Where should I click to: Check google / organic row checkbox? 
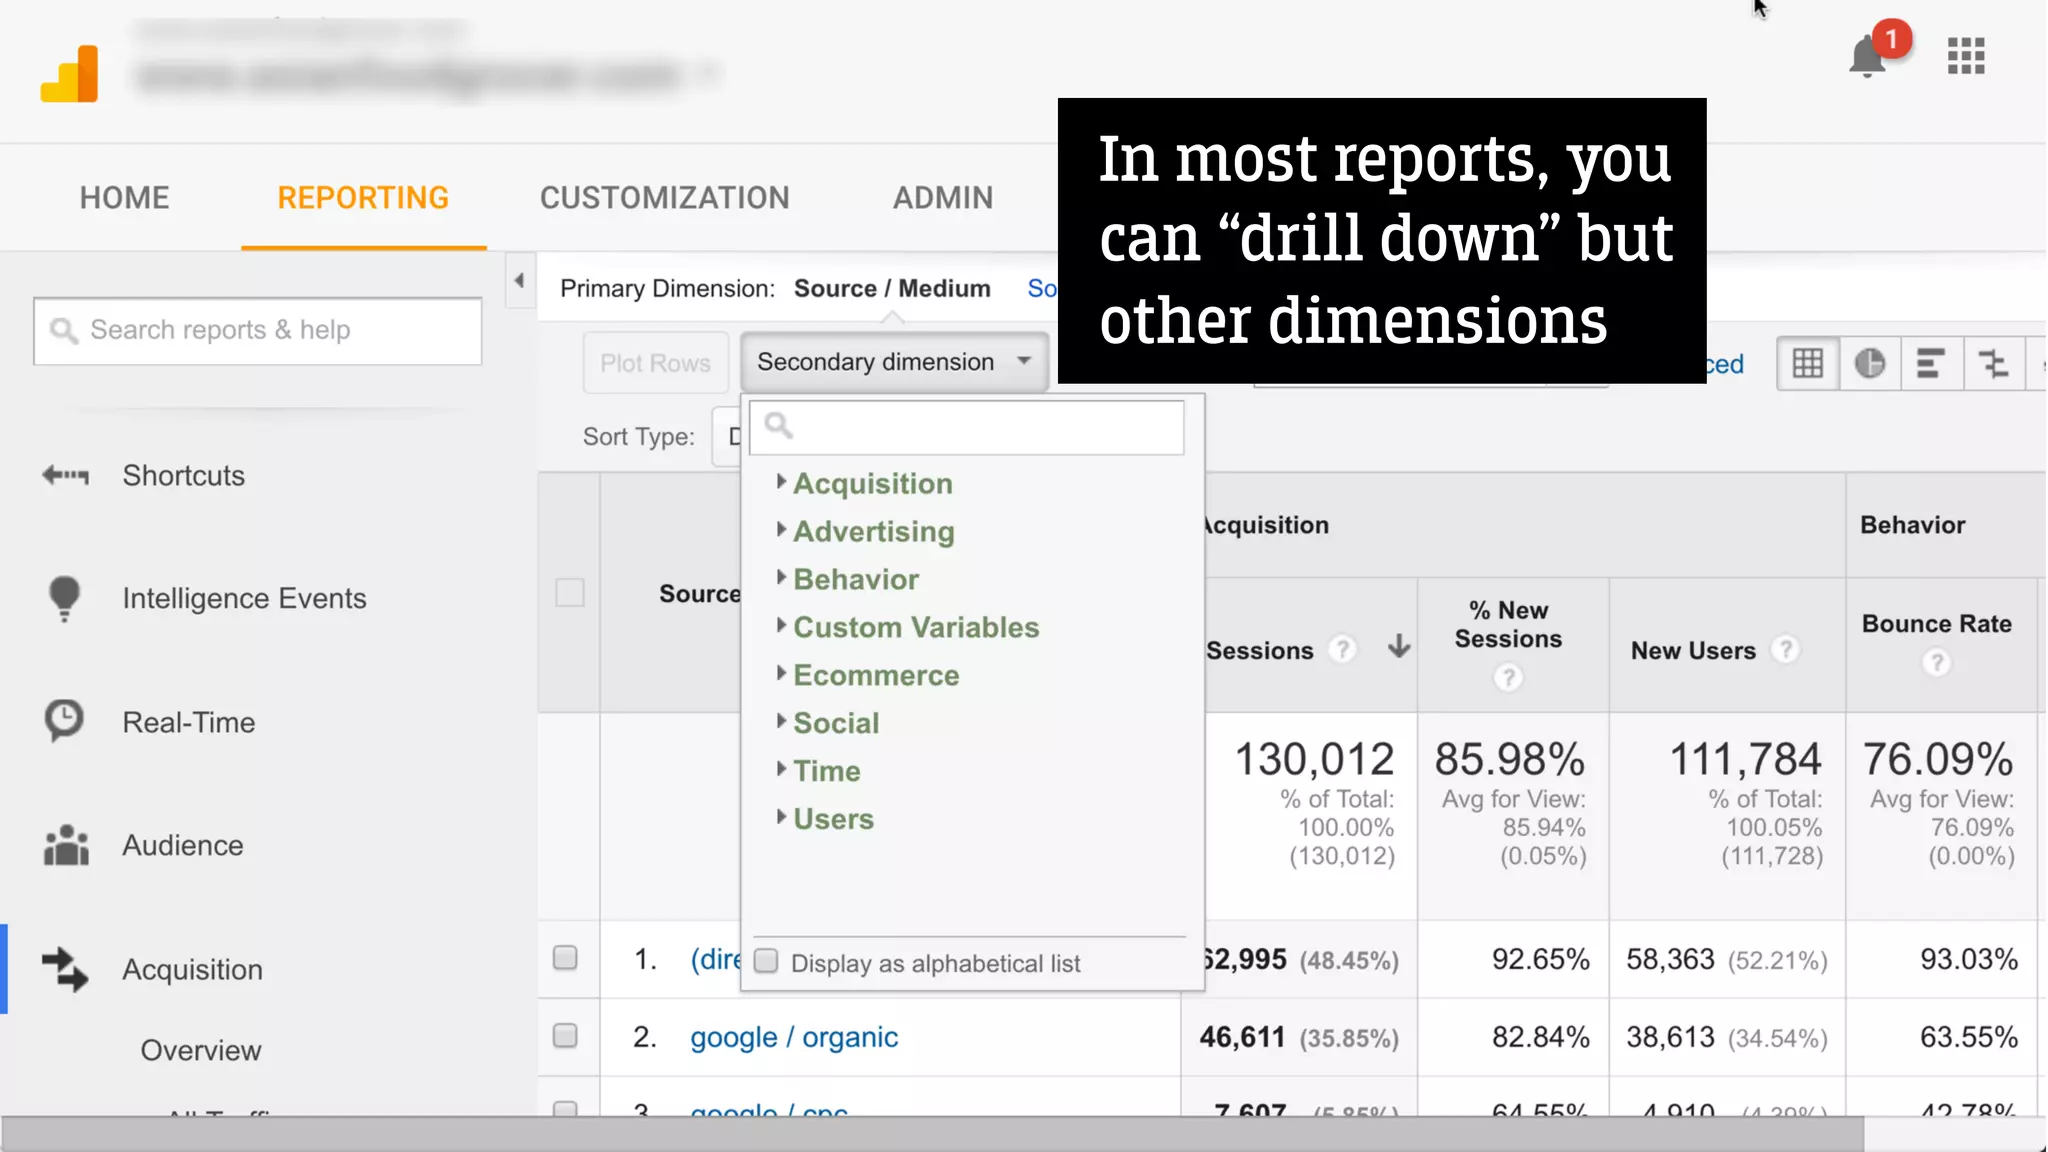[565, 1035]
